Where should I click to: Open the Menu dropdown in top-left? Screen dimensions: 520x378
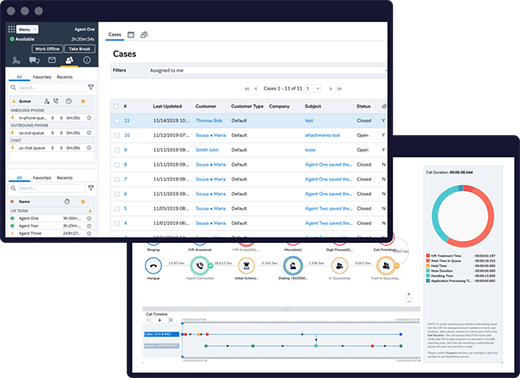click(x=27, y=29)
